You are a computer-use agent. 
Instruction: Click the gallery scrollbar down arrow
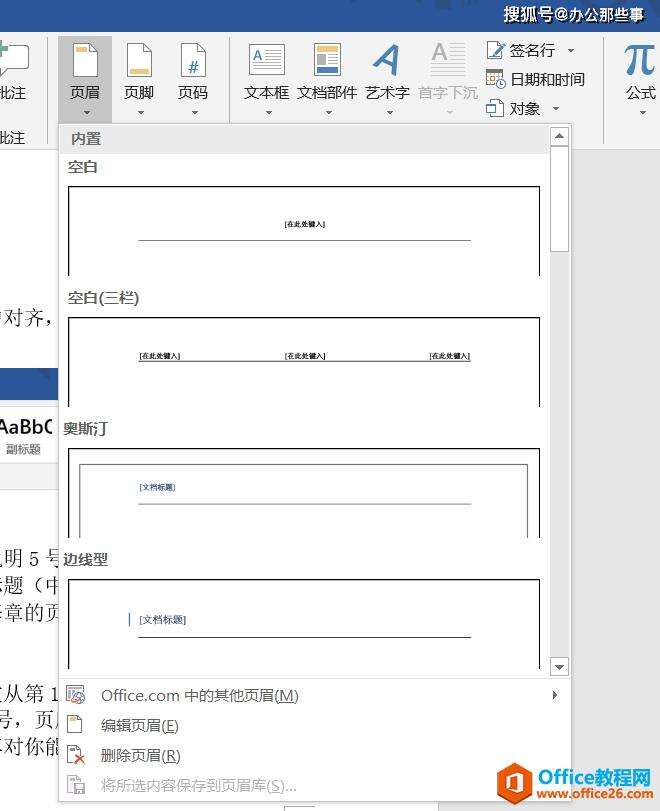(x=559, y=667)
